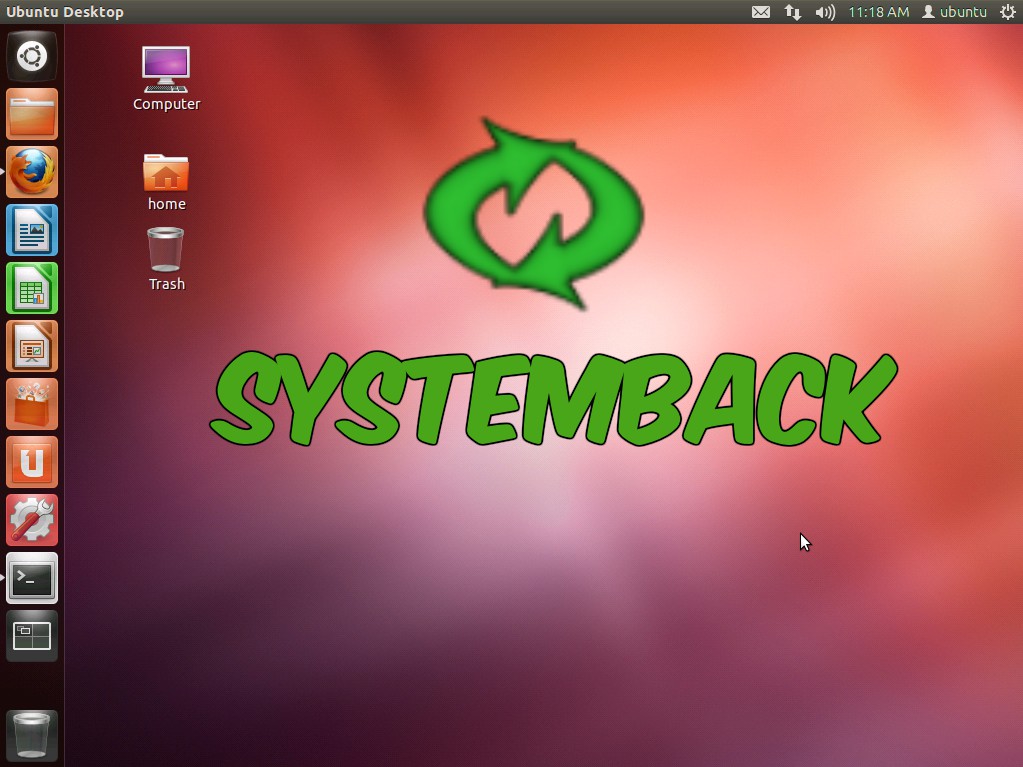The width and height of the screenshot is (1023, 767).
Task: Open the sound volume indicator
Action: coord(825,12)
